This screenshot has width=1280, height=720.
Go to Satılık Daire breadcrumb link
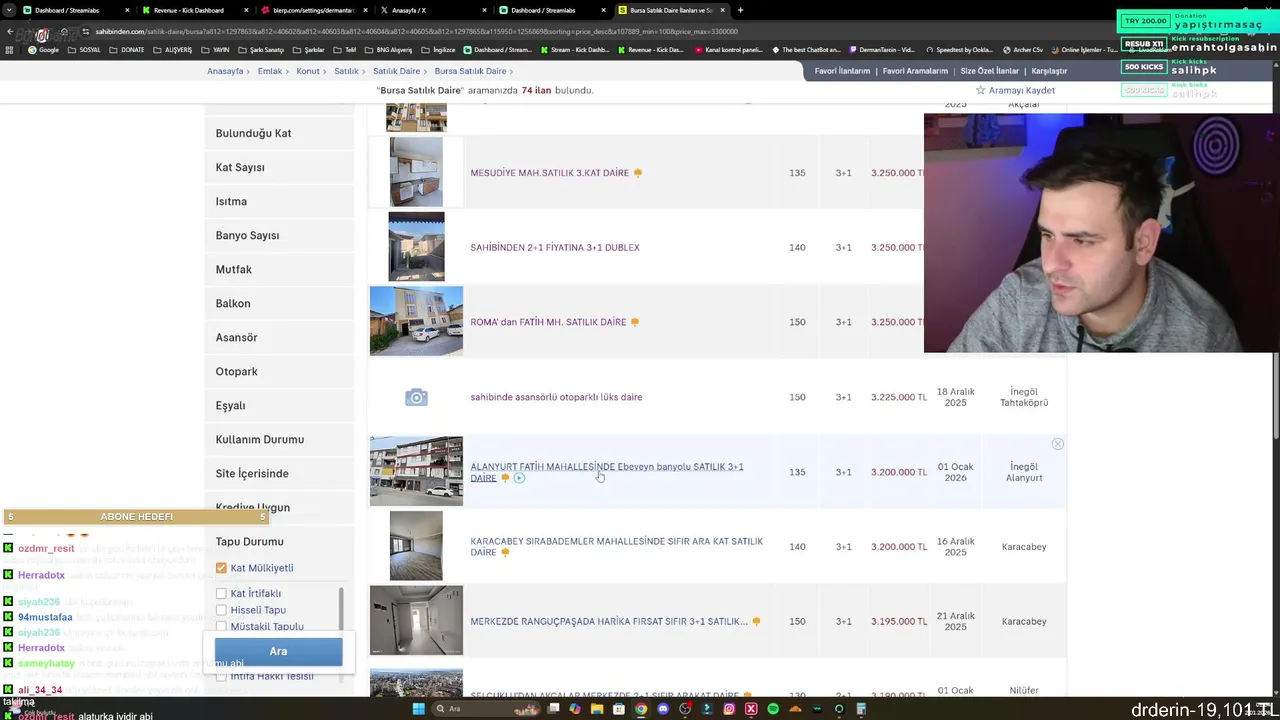(396, 71)
